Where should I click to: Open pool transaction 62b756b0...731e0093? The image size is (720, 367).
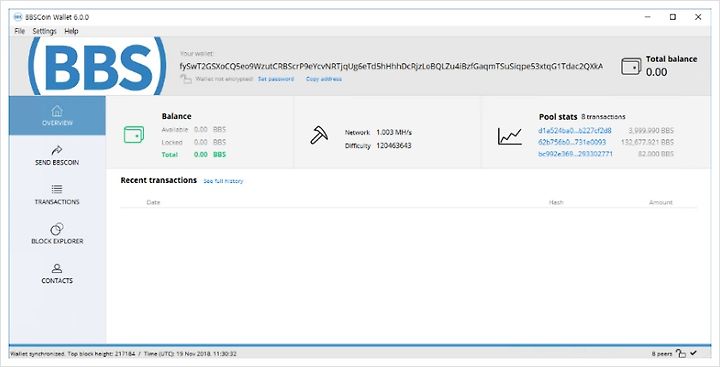[x=572, y=142]
